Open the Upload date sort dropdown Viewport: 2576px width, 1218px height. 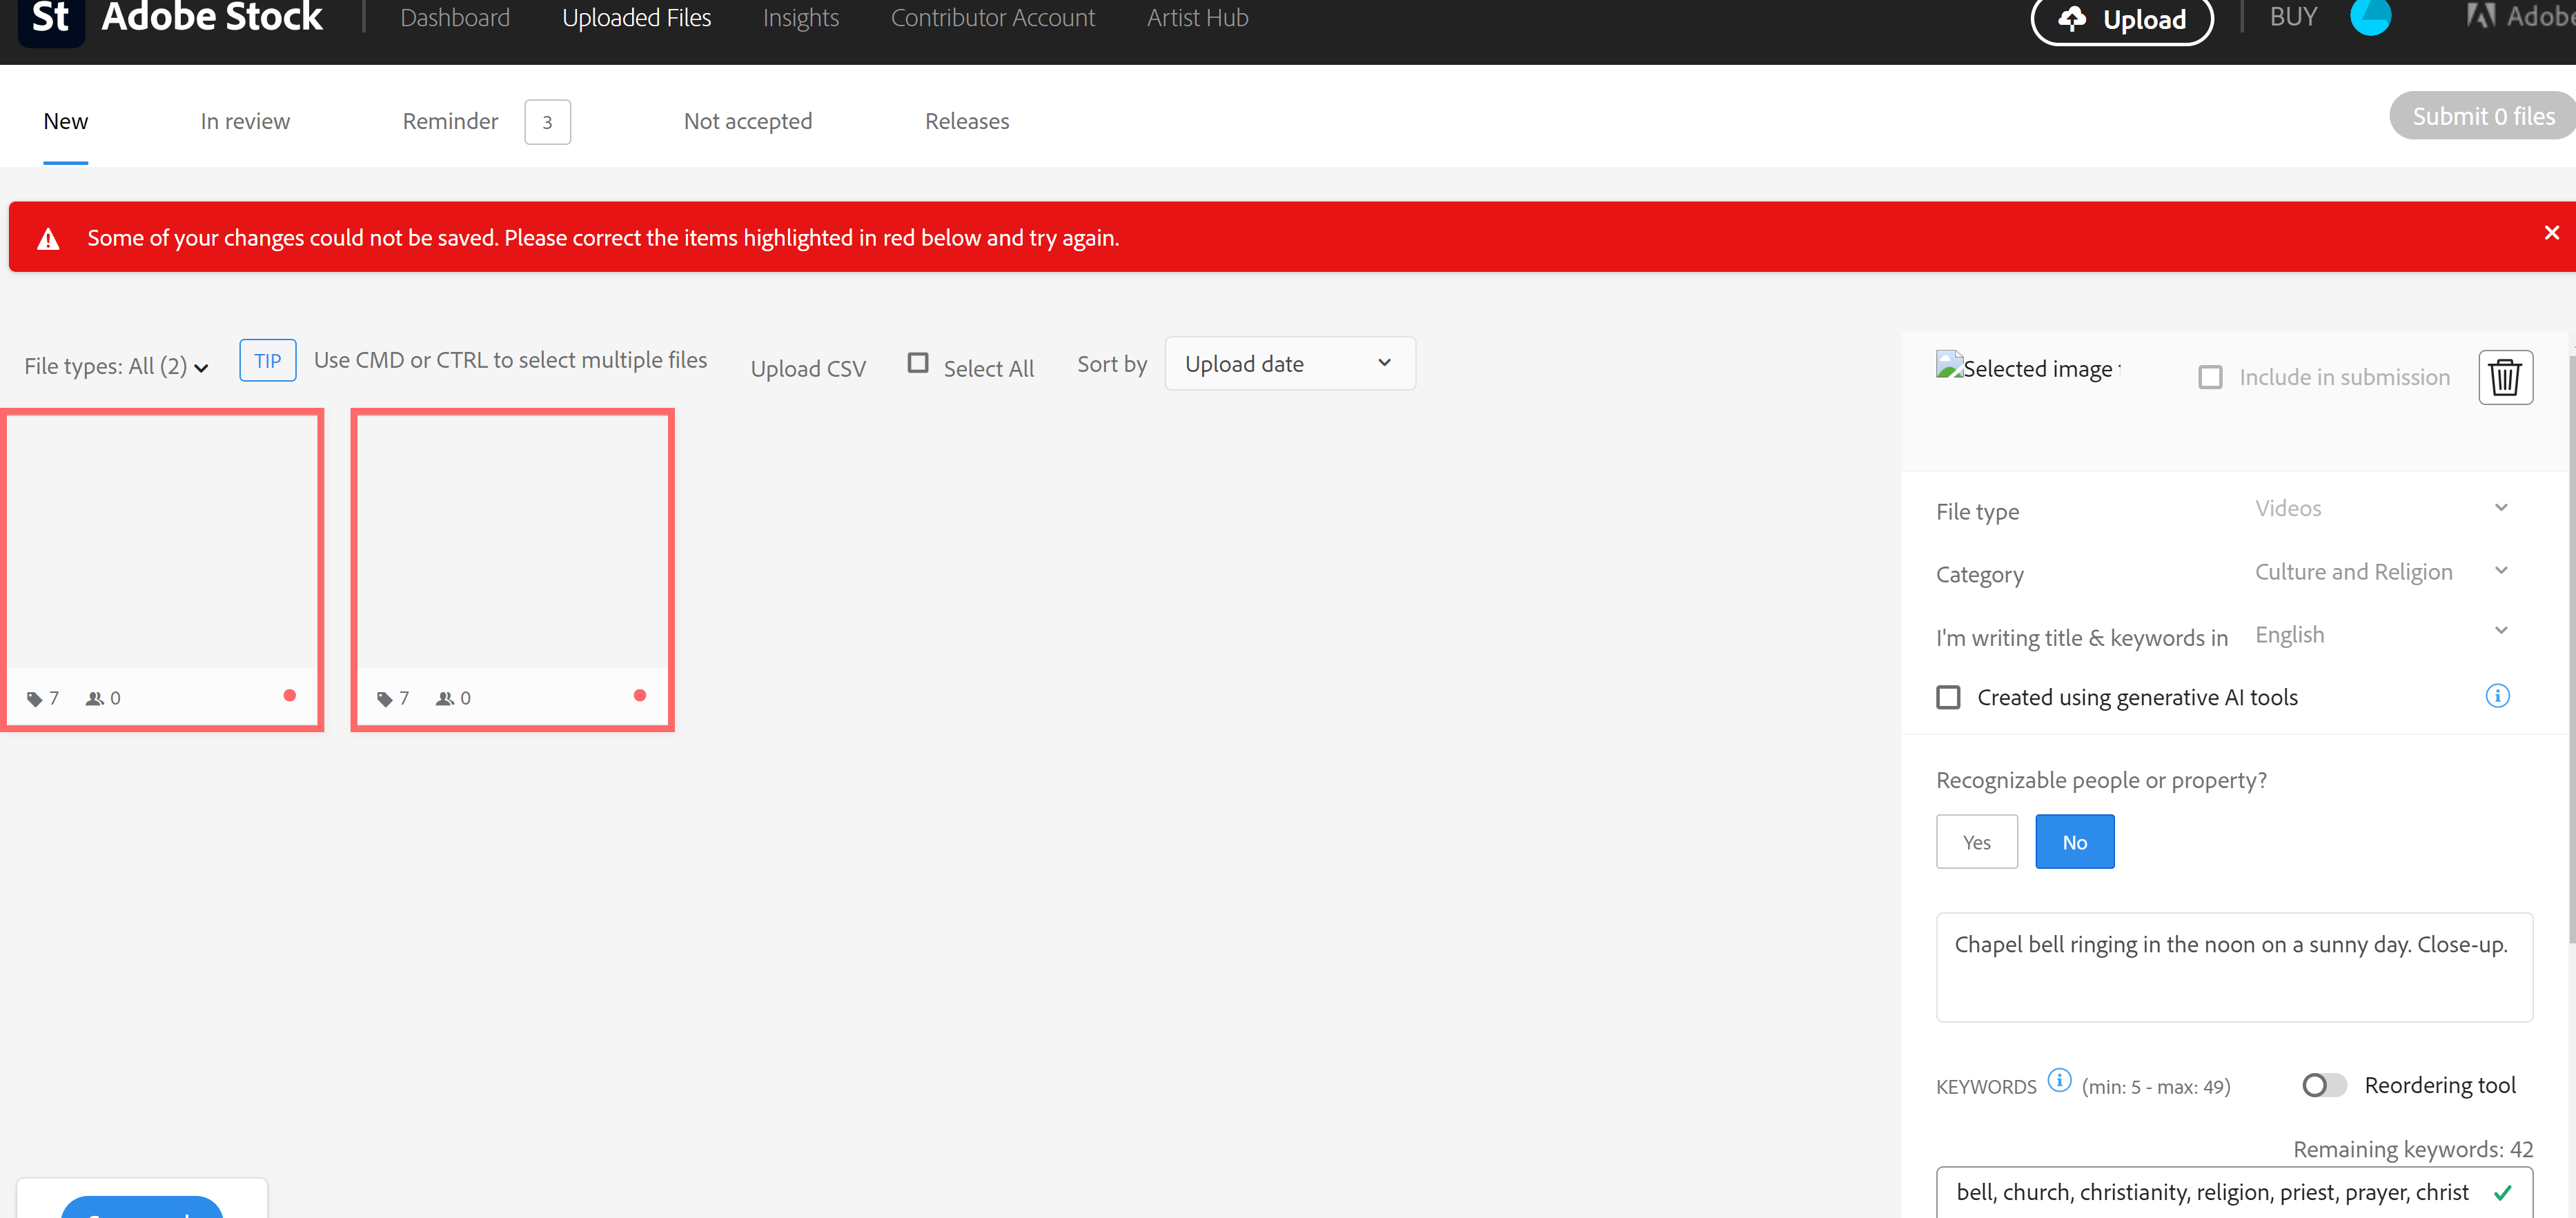click(x=1289, y=363)
